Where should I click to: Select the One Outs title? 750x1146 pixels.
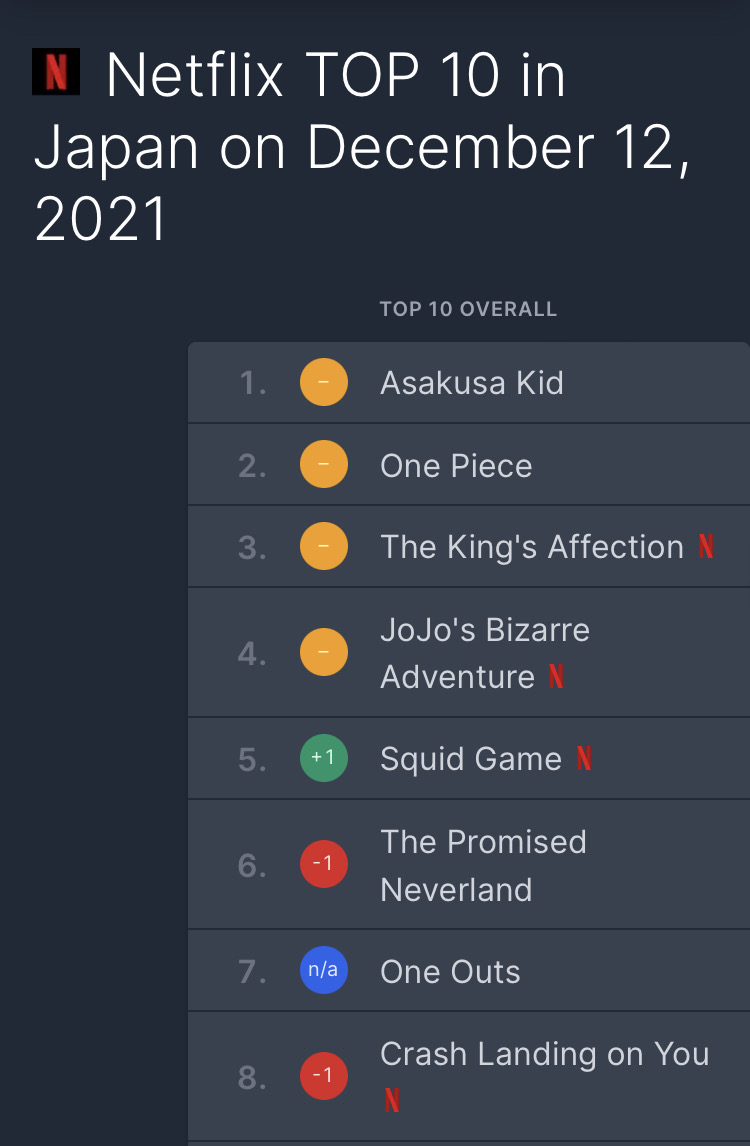click(450, 972)
